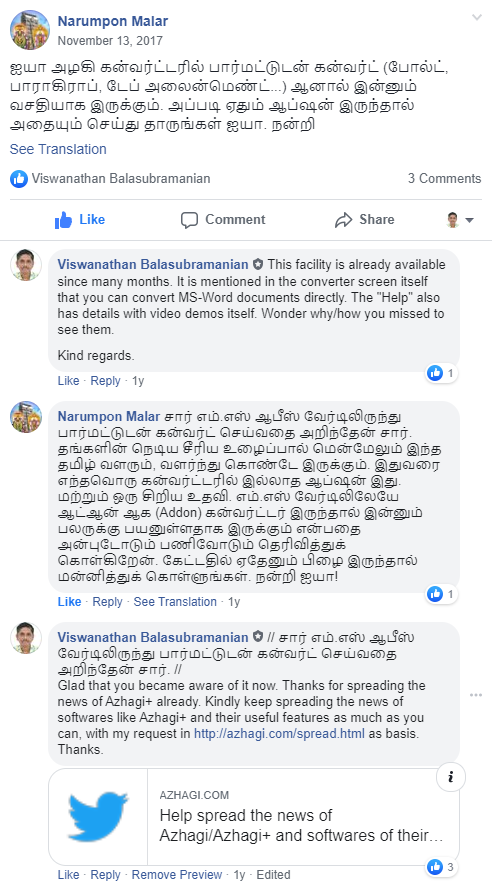Click the info icon on the link preview
492x888 pixels.
(451, 778)
